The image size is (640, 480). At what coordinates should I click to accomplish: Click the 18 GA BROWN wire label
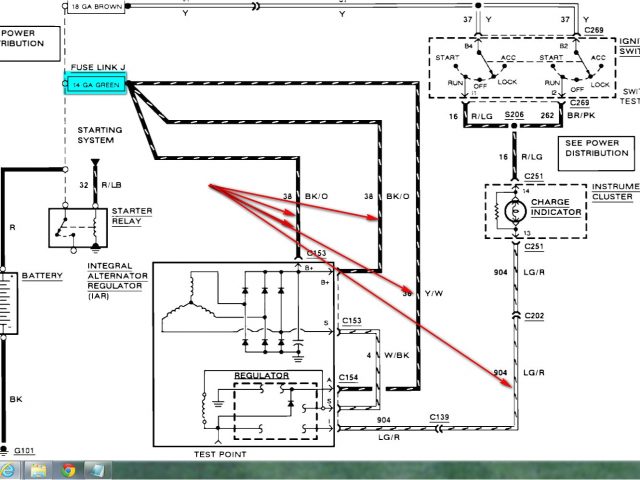(x=102, y=6)
